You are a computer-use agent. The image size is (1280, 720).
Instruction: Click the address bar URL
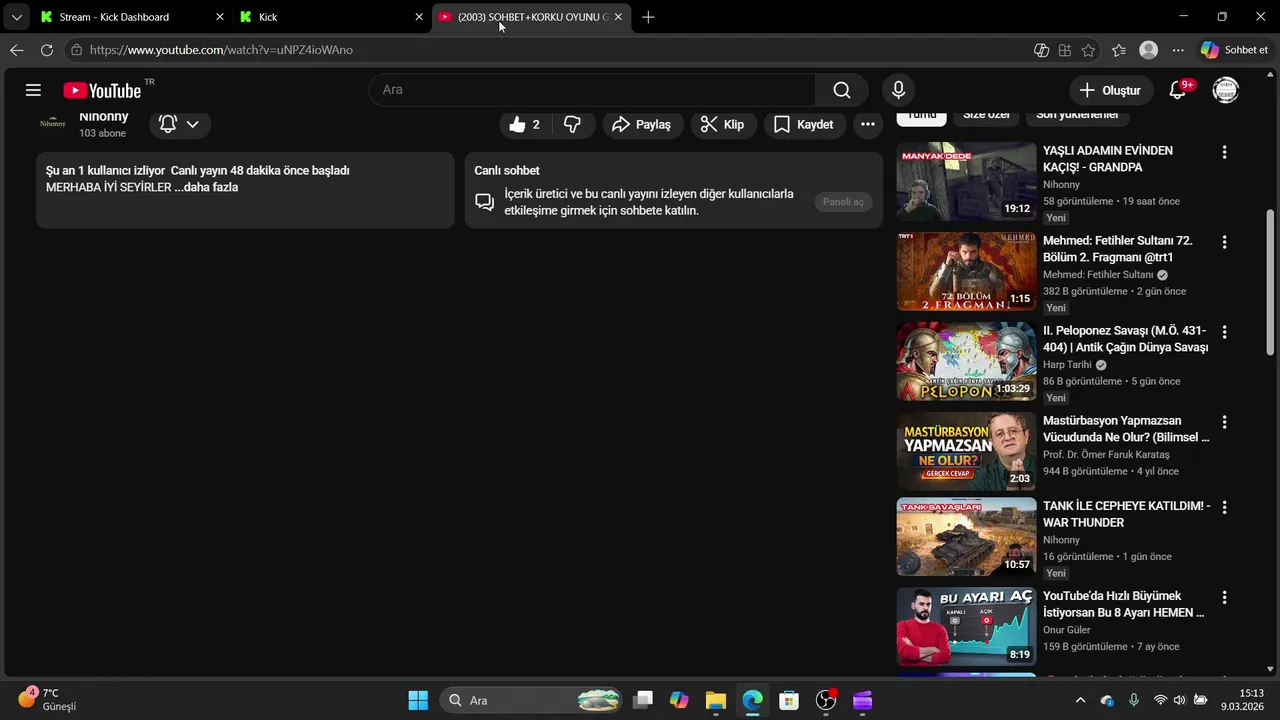[221, 50]
